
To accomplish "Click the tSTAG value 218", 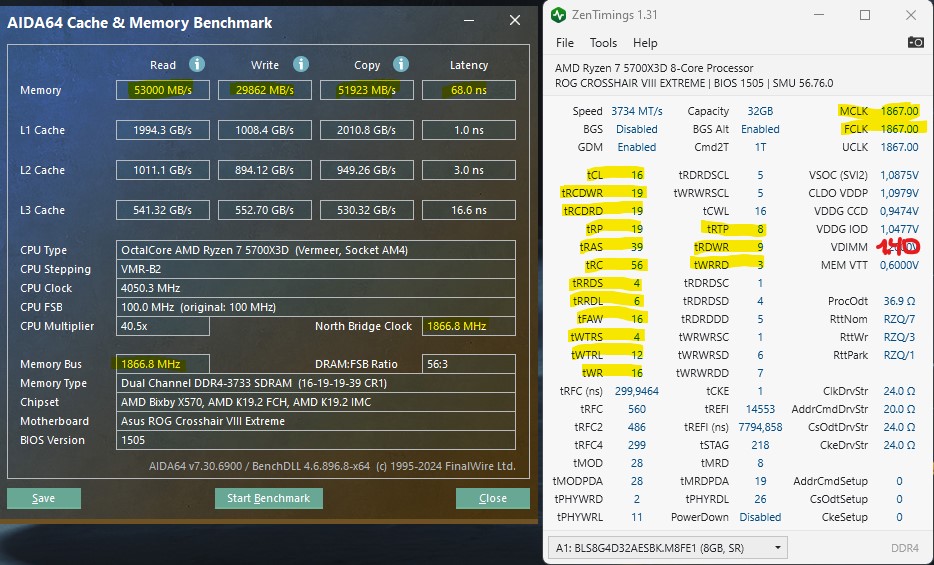I will pyautogui.click(x=760, y=445).
